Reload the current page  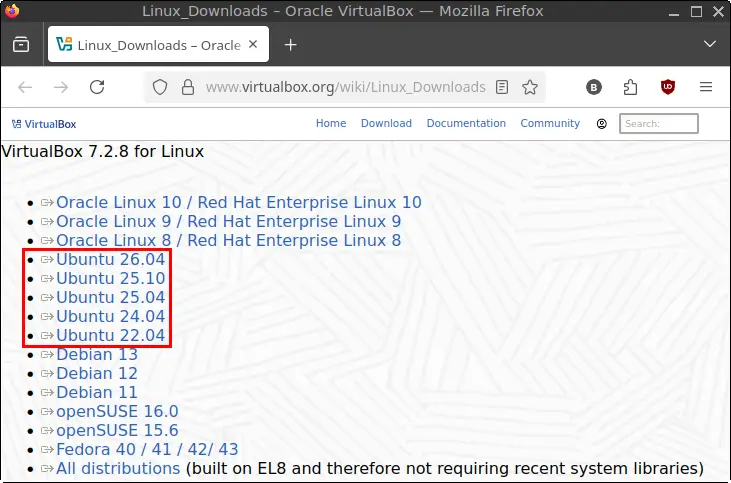coord(97,87)
